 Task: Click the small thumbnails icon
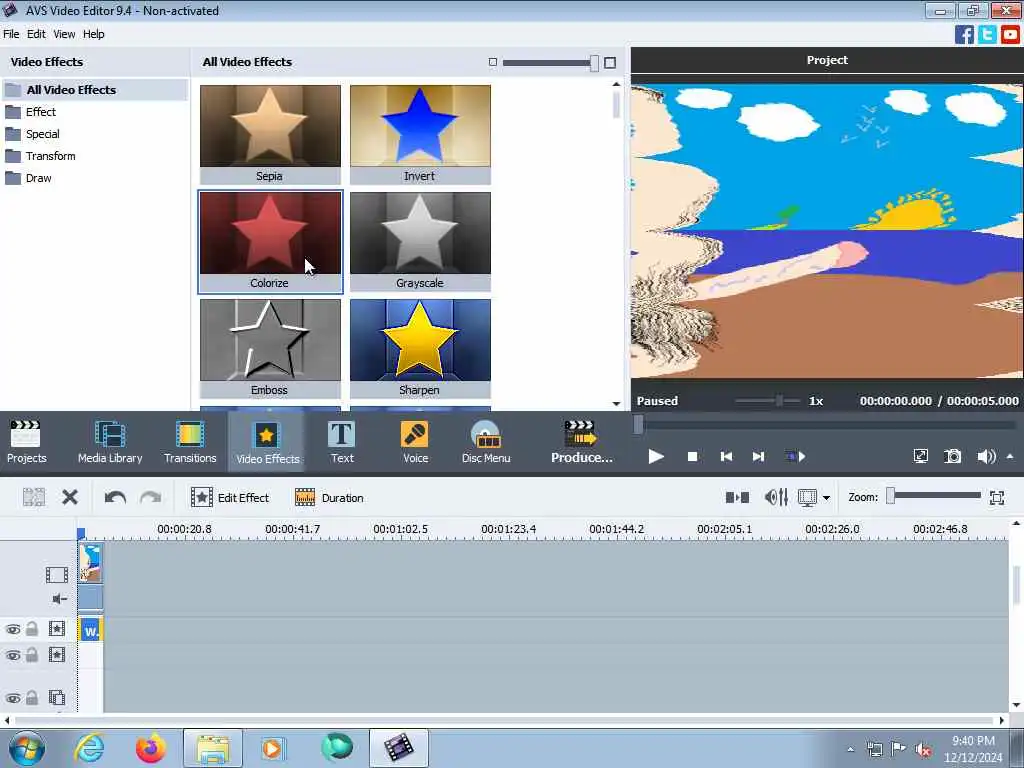[493, 63]
